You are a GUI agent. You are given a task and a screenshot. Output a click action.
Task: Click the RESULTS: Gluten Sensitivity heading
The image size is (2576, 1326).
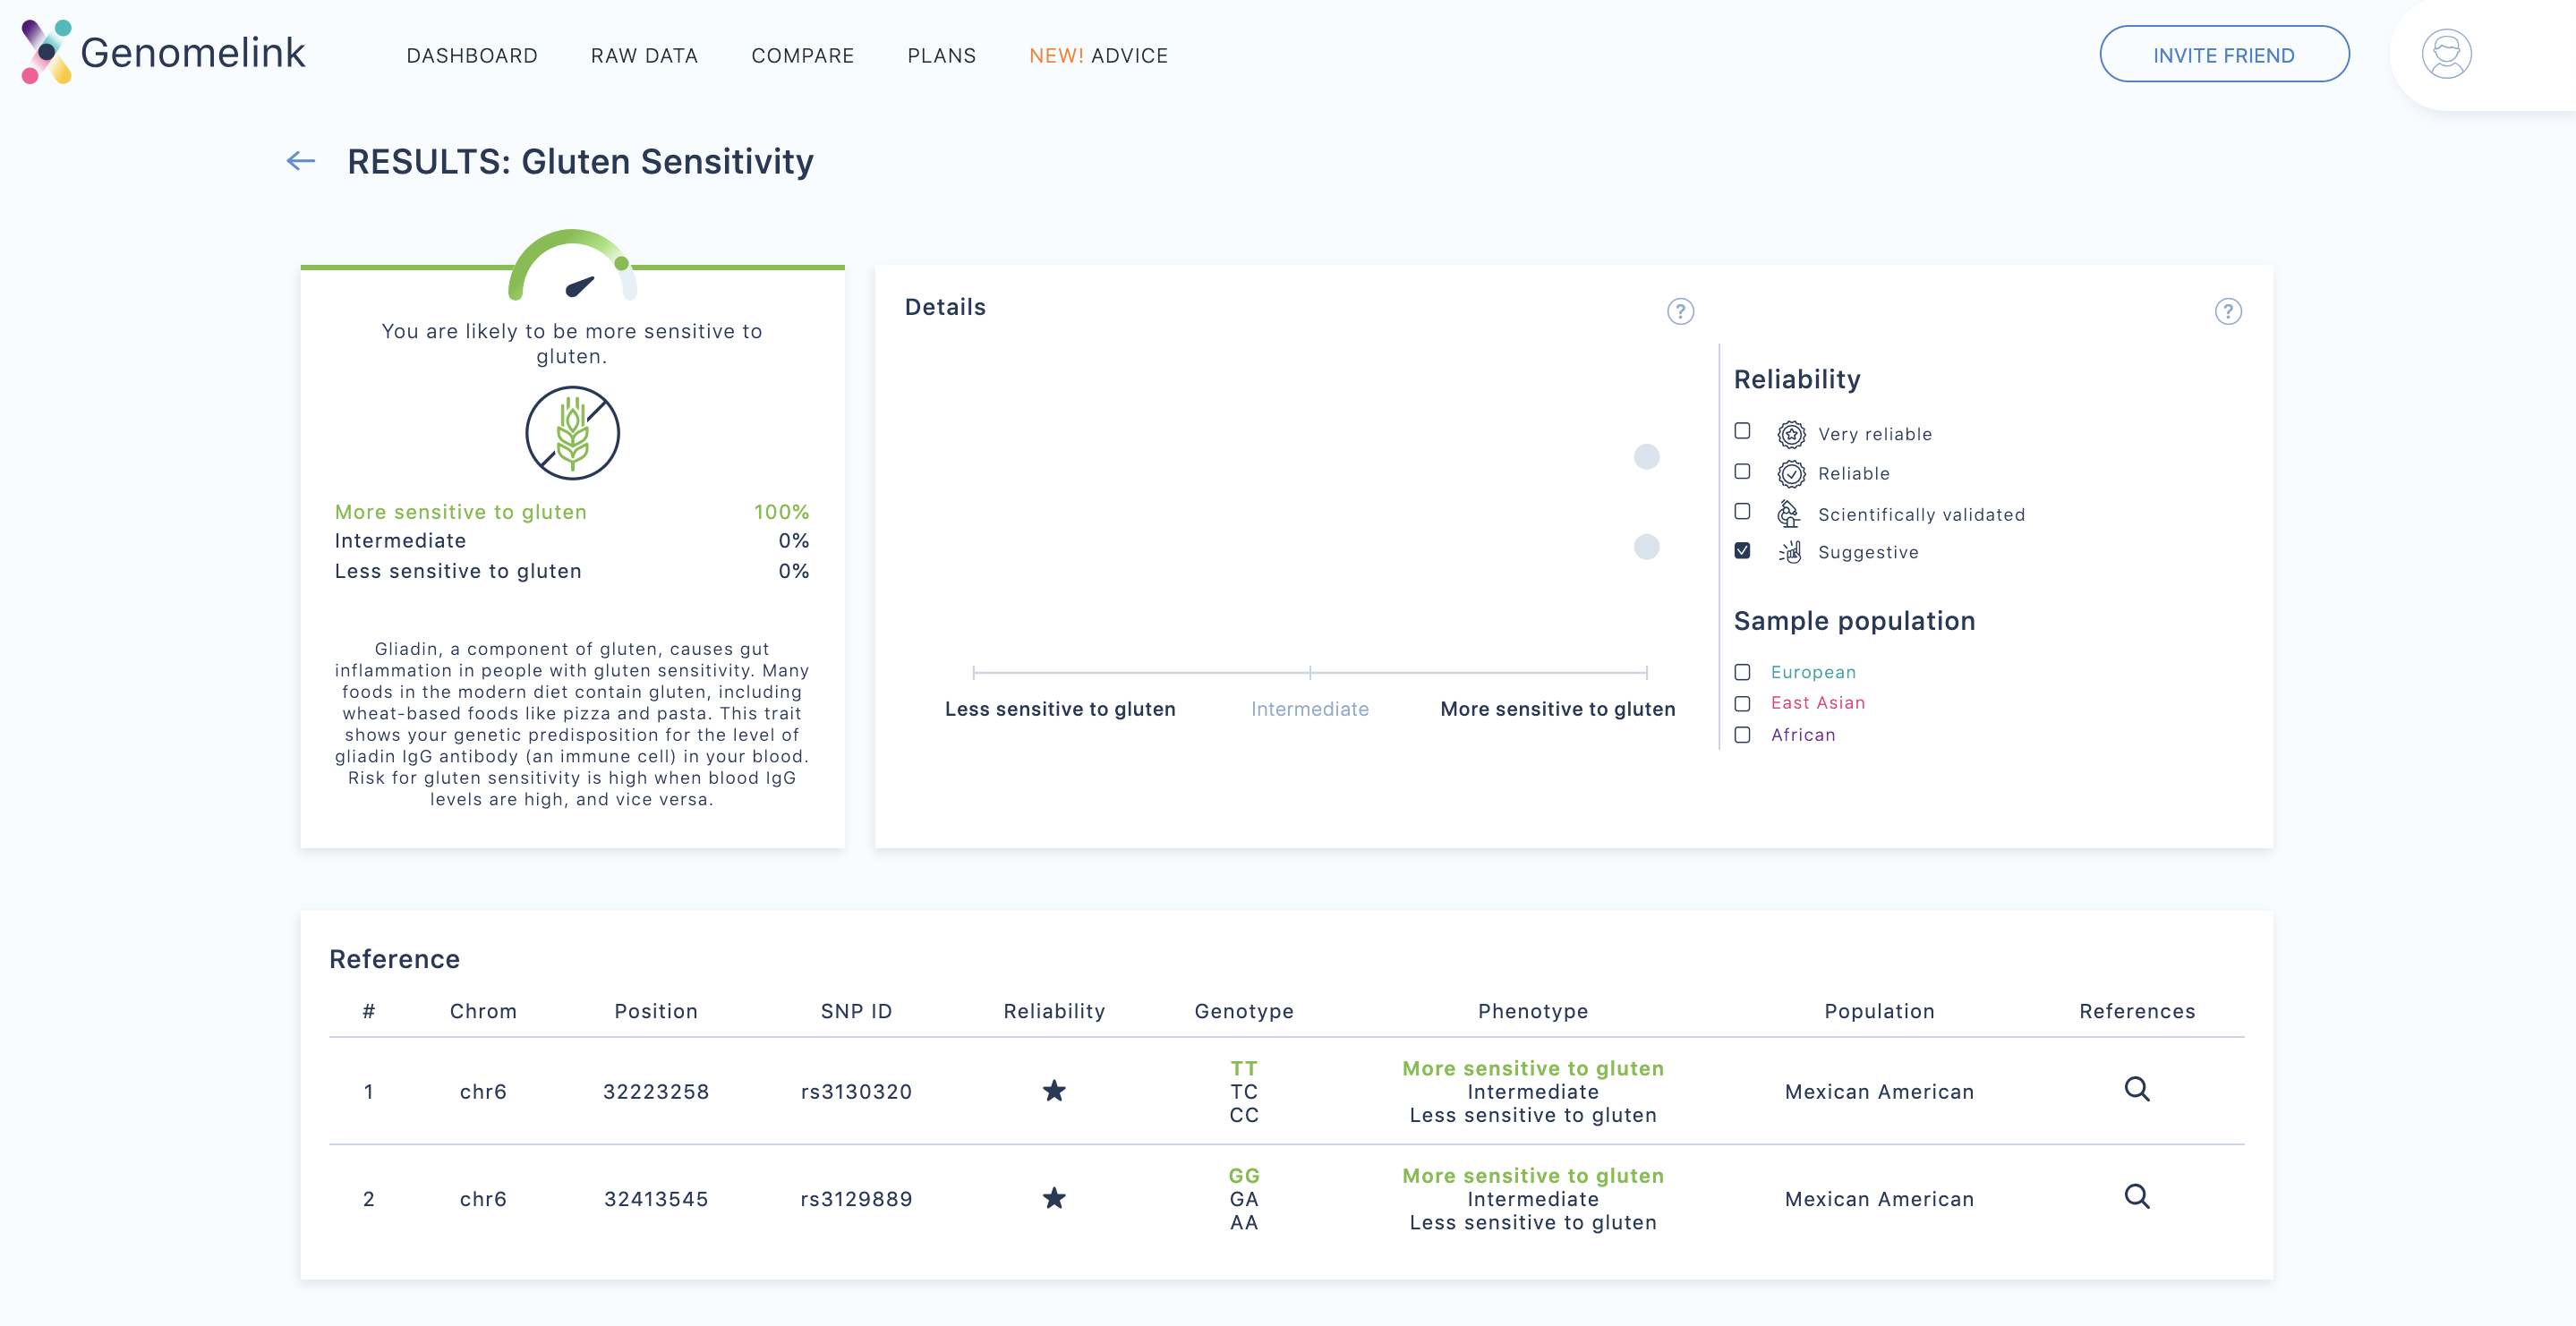[580, 161]
